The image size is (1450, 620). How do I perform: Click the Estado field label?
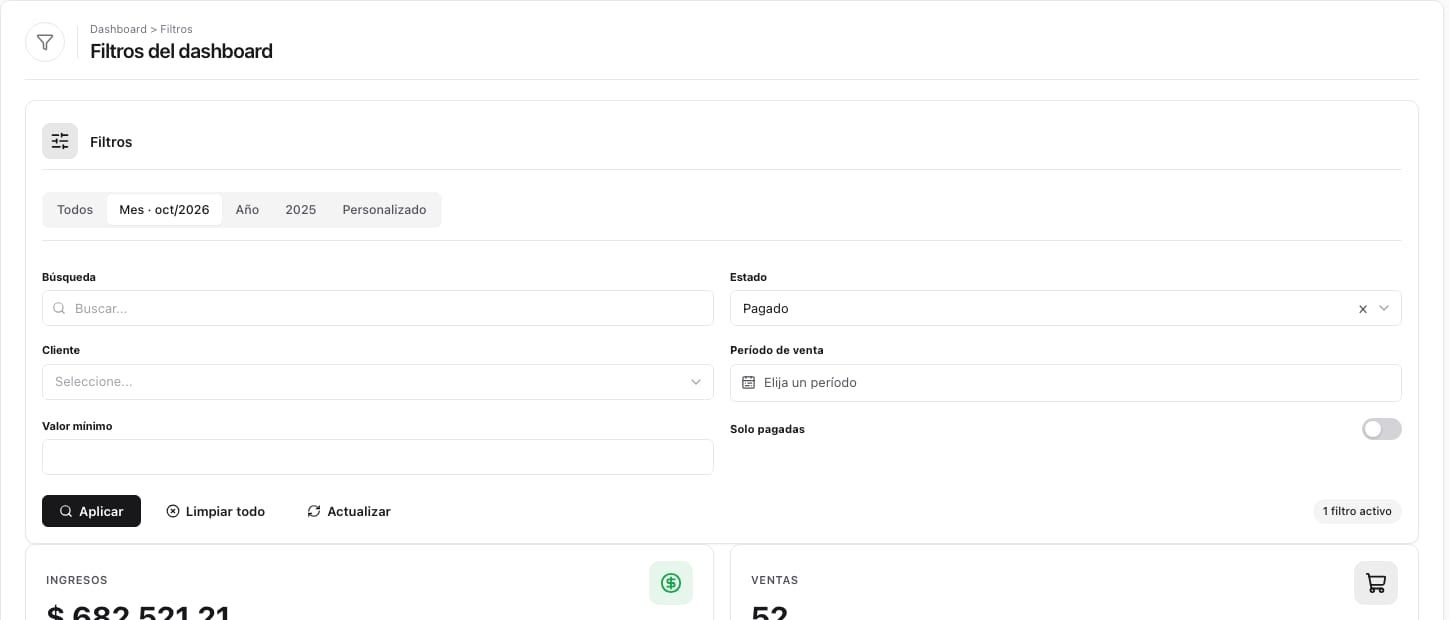[748, 277]
